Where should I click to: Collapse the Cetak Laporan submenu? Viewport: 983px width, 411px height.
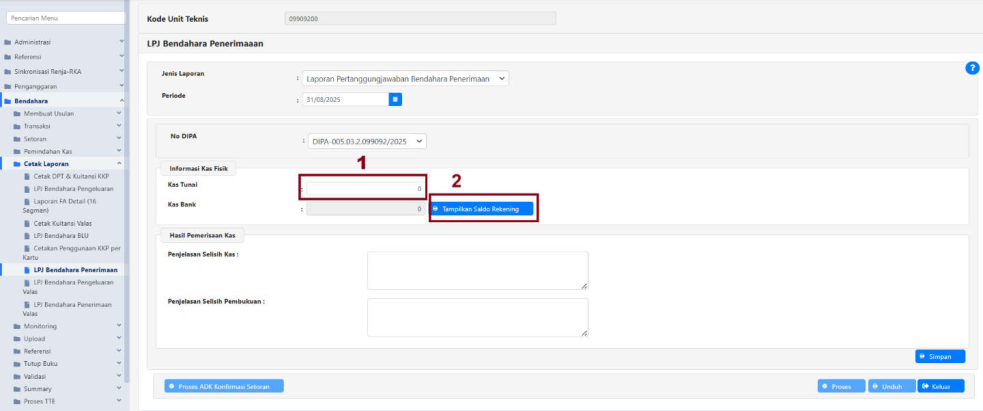point(120,163)
